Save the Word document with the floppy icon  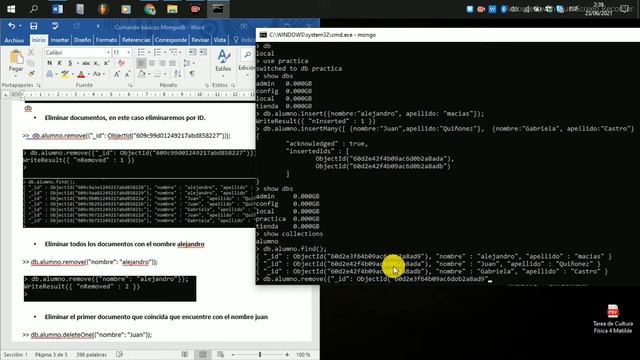tap(33, 26)
